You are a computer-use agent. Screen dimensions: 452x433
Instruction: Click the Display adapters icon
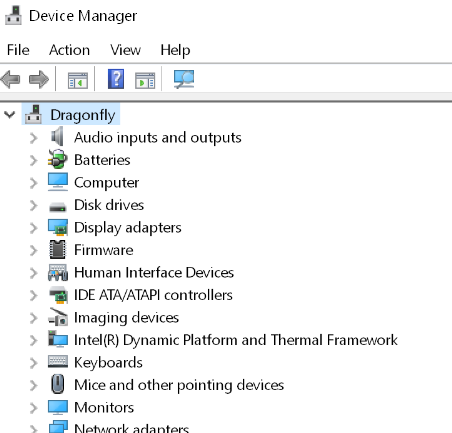pyautogui.click(x=58, y=227)
